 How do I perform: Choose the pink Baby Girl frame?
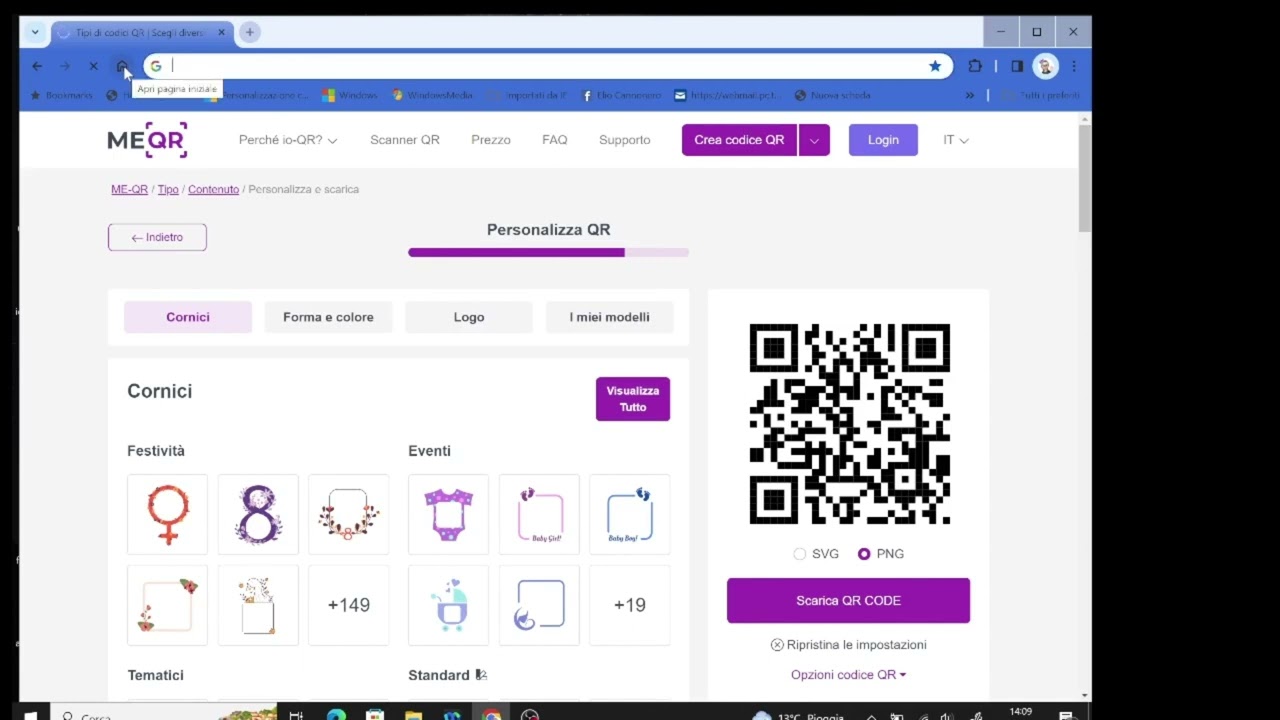[539, 514]
